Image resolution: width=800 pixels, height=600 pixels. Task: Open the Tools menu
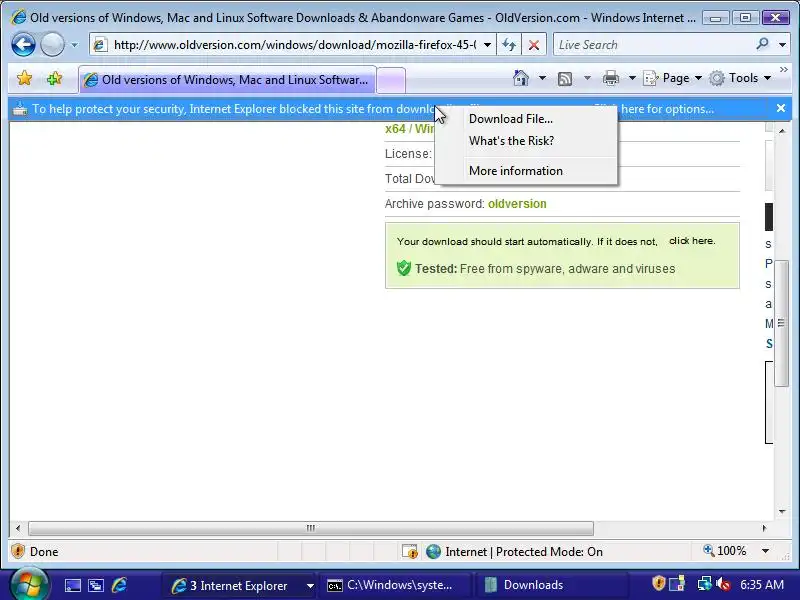740,78
